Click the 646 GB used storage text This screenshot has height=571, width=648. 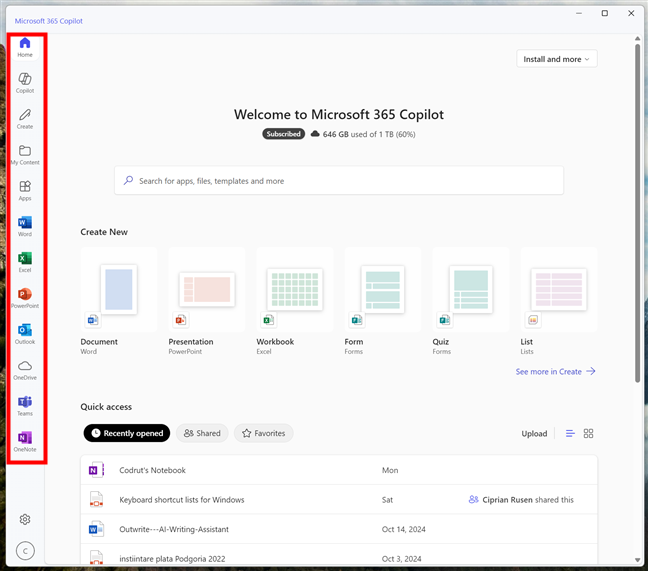click(x=369, y=134)
